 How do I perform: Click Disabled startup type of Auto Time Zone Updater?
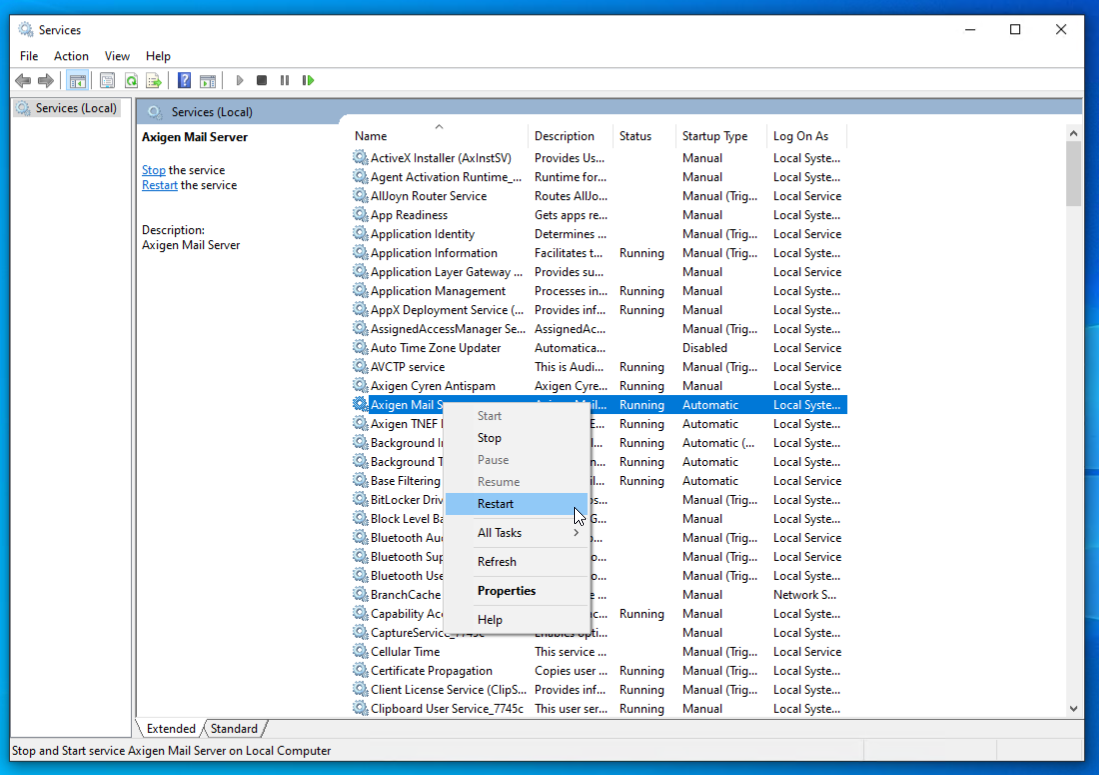point(704,348)
